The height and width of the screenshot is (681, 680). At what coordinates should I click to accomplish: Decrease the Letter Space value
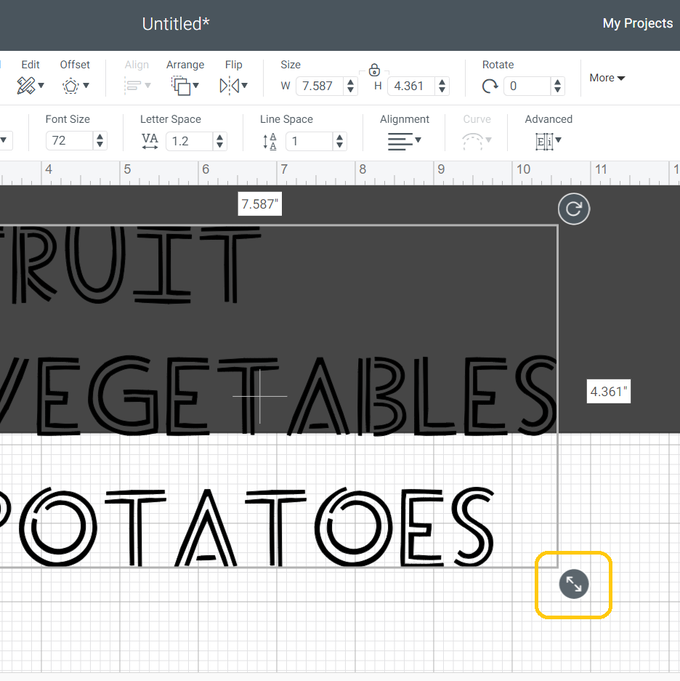[x=220, y=146]
